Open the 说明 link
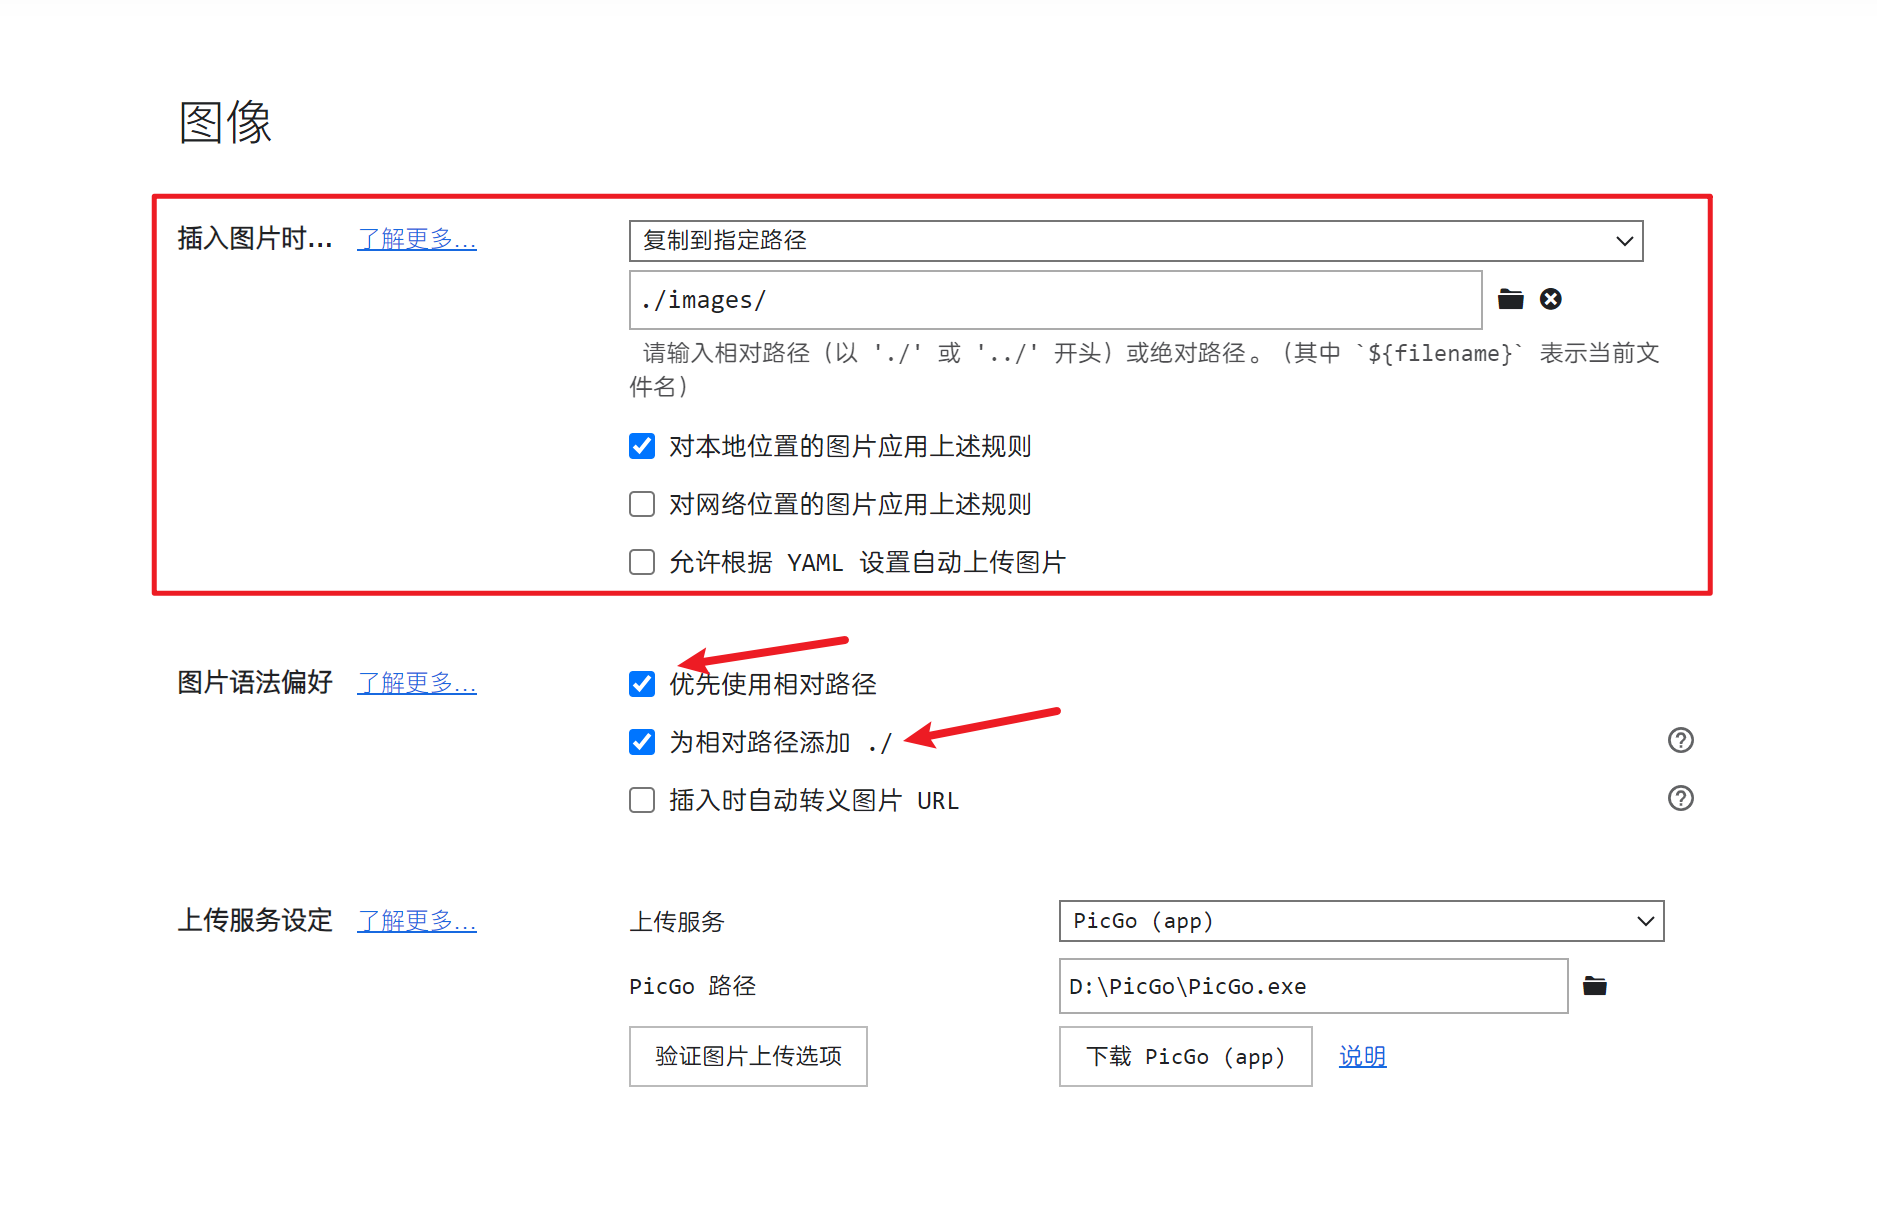The height and width of the screenshot is (1215, 1877). pyautogui.click(x=1362, y=1056)
